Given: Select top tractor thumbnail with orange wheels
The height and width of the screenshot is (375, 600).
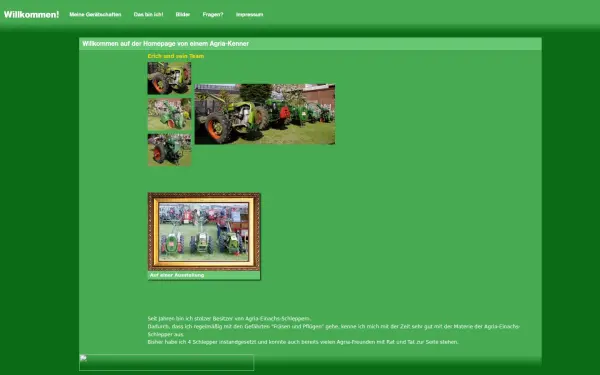Looking at the screenshot, I should [x=170, y=78].
